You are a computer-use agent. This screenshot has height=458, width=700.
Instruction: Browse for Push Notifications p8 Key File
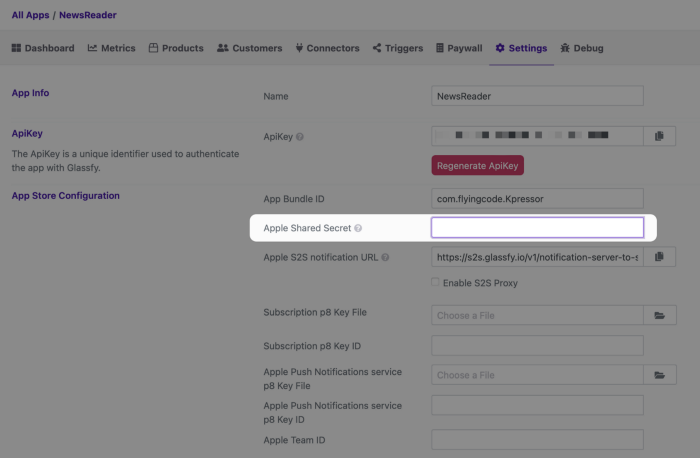(x=660, y=375)
